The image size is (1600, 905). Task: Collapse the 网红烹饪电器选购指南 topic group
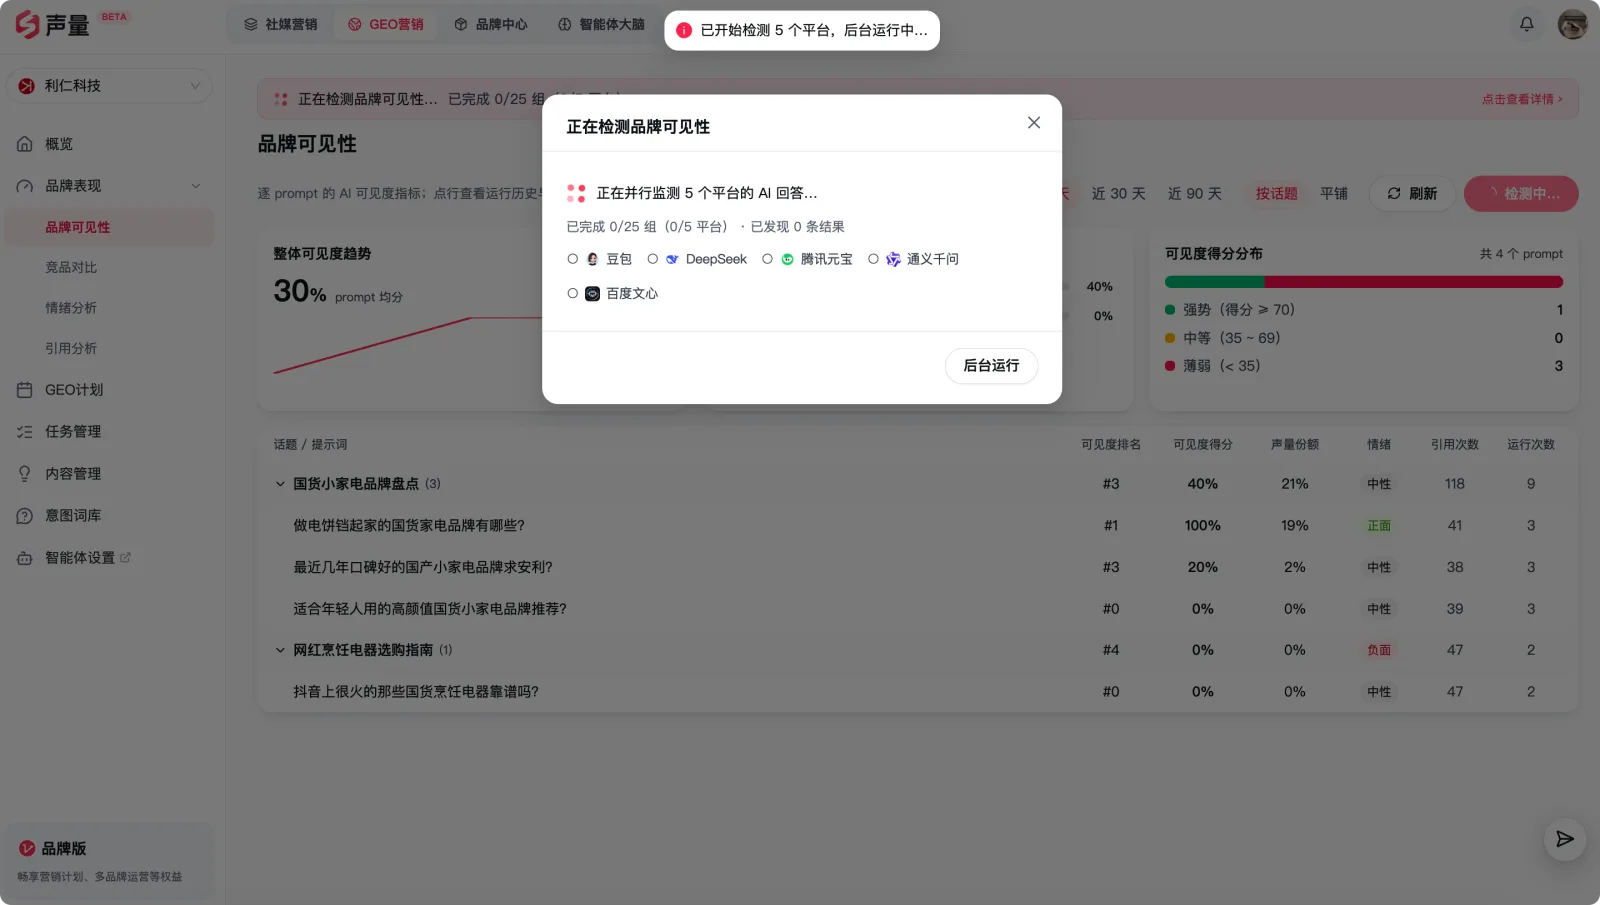pyautogui.click(x=280, y=650)
